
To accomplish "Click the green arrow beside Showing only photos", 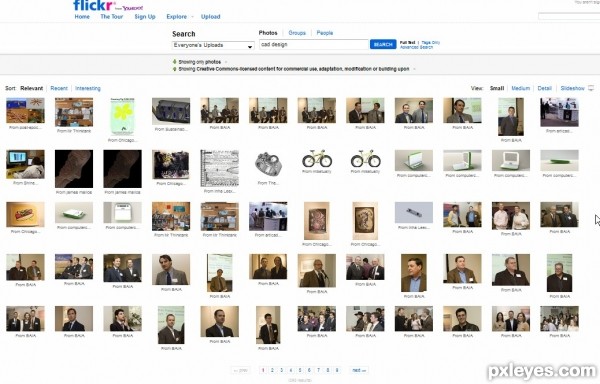I will [x=175, y=62].
